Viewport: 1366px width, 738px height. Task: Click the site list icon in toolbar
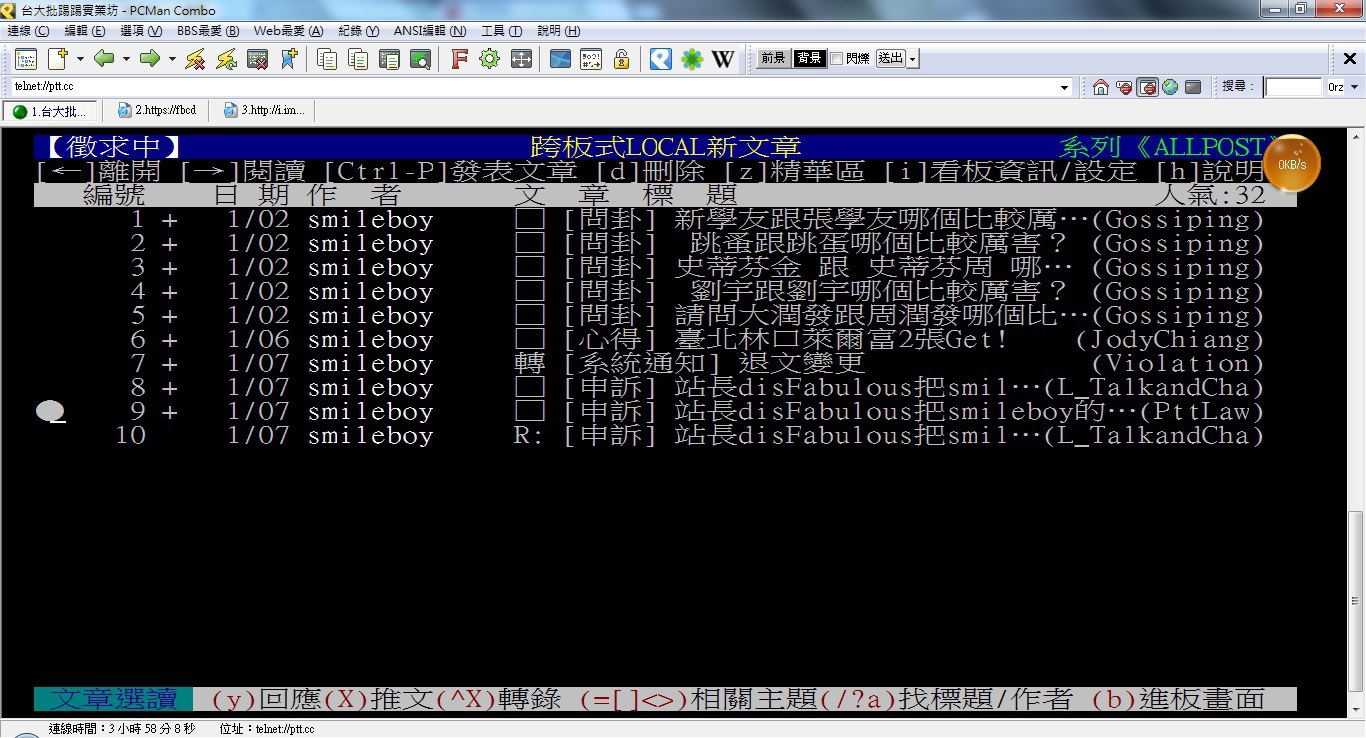25,59
